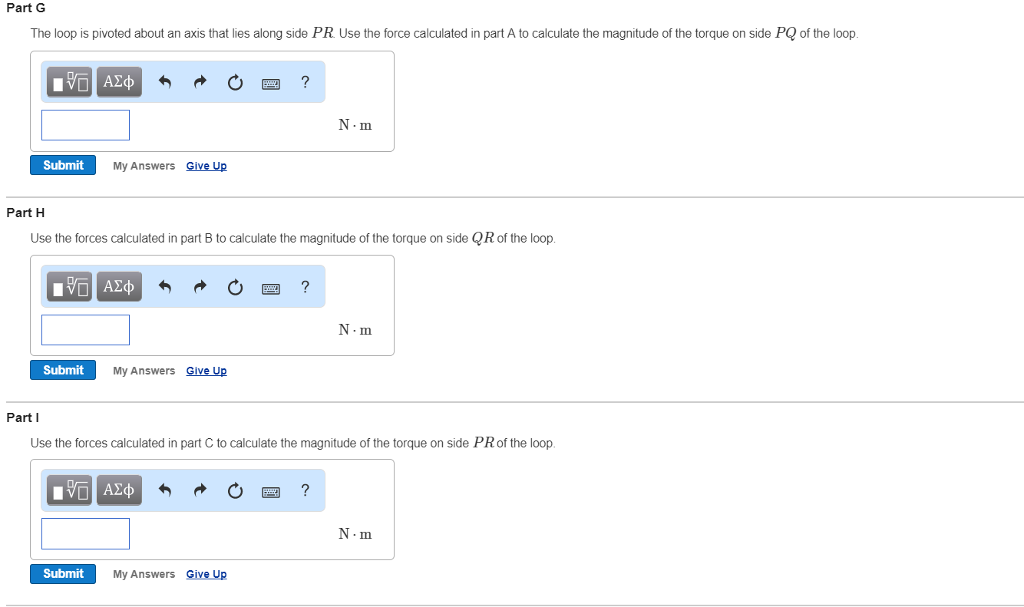Open the help question mark in Part G
Image resolution: width=1024 pixels, height=607 pixels.
(305, 82)
